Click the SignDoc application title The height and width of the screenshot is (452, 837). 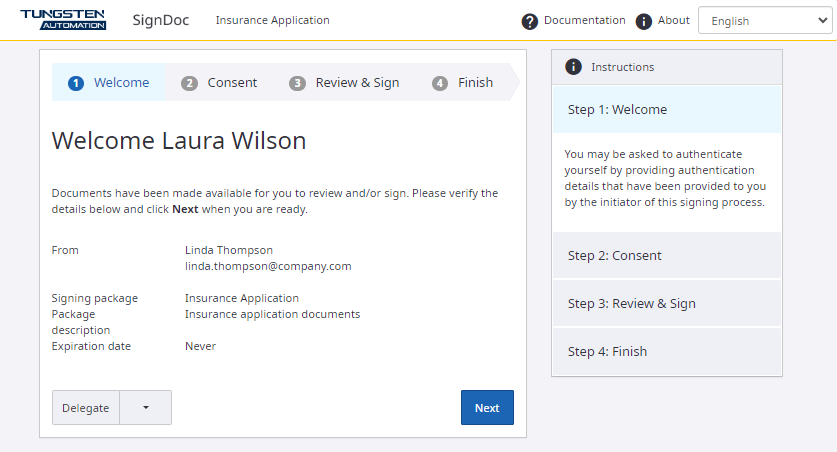pyautogui.click(x=162, y=20)
